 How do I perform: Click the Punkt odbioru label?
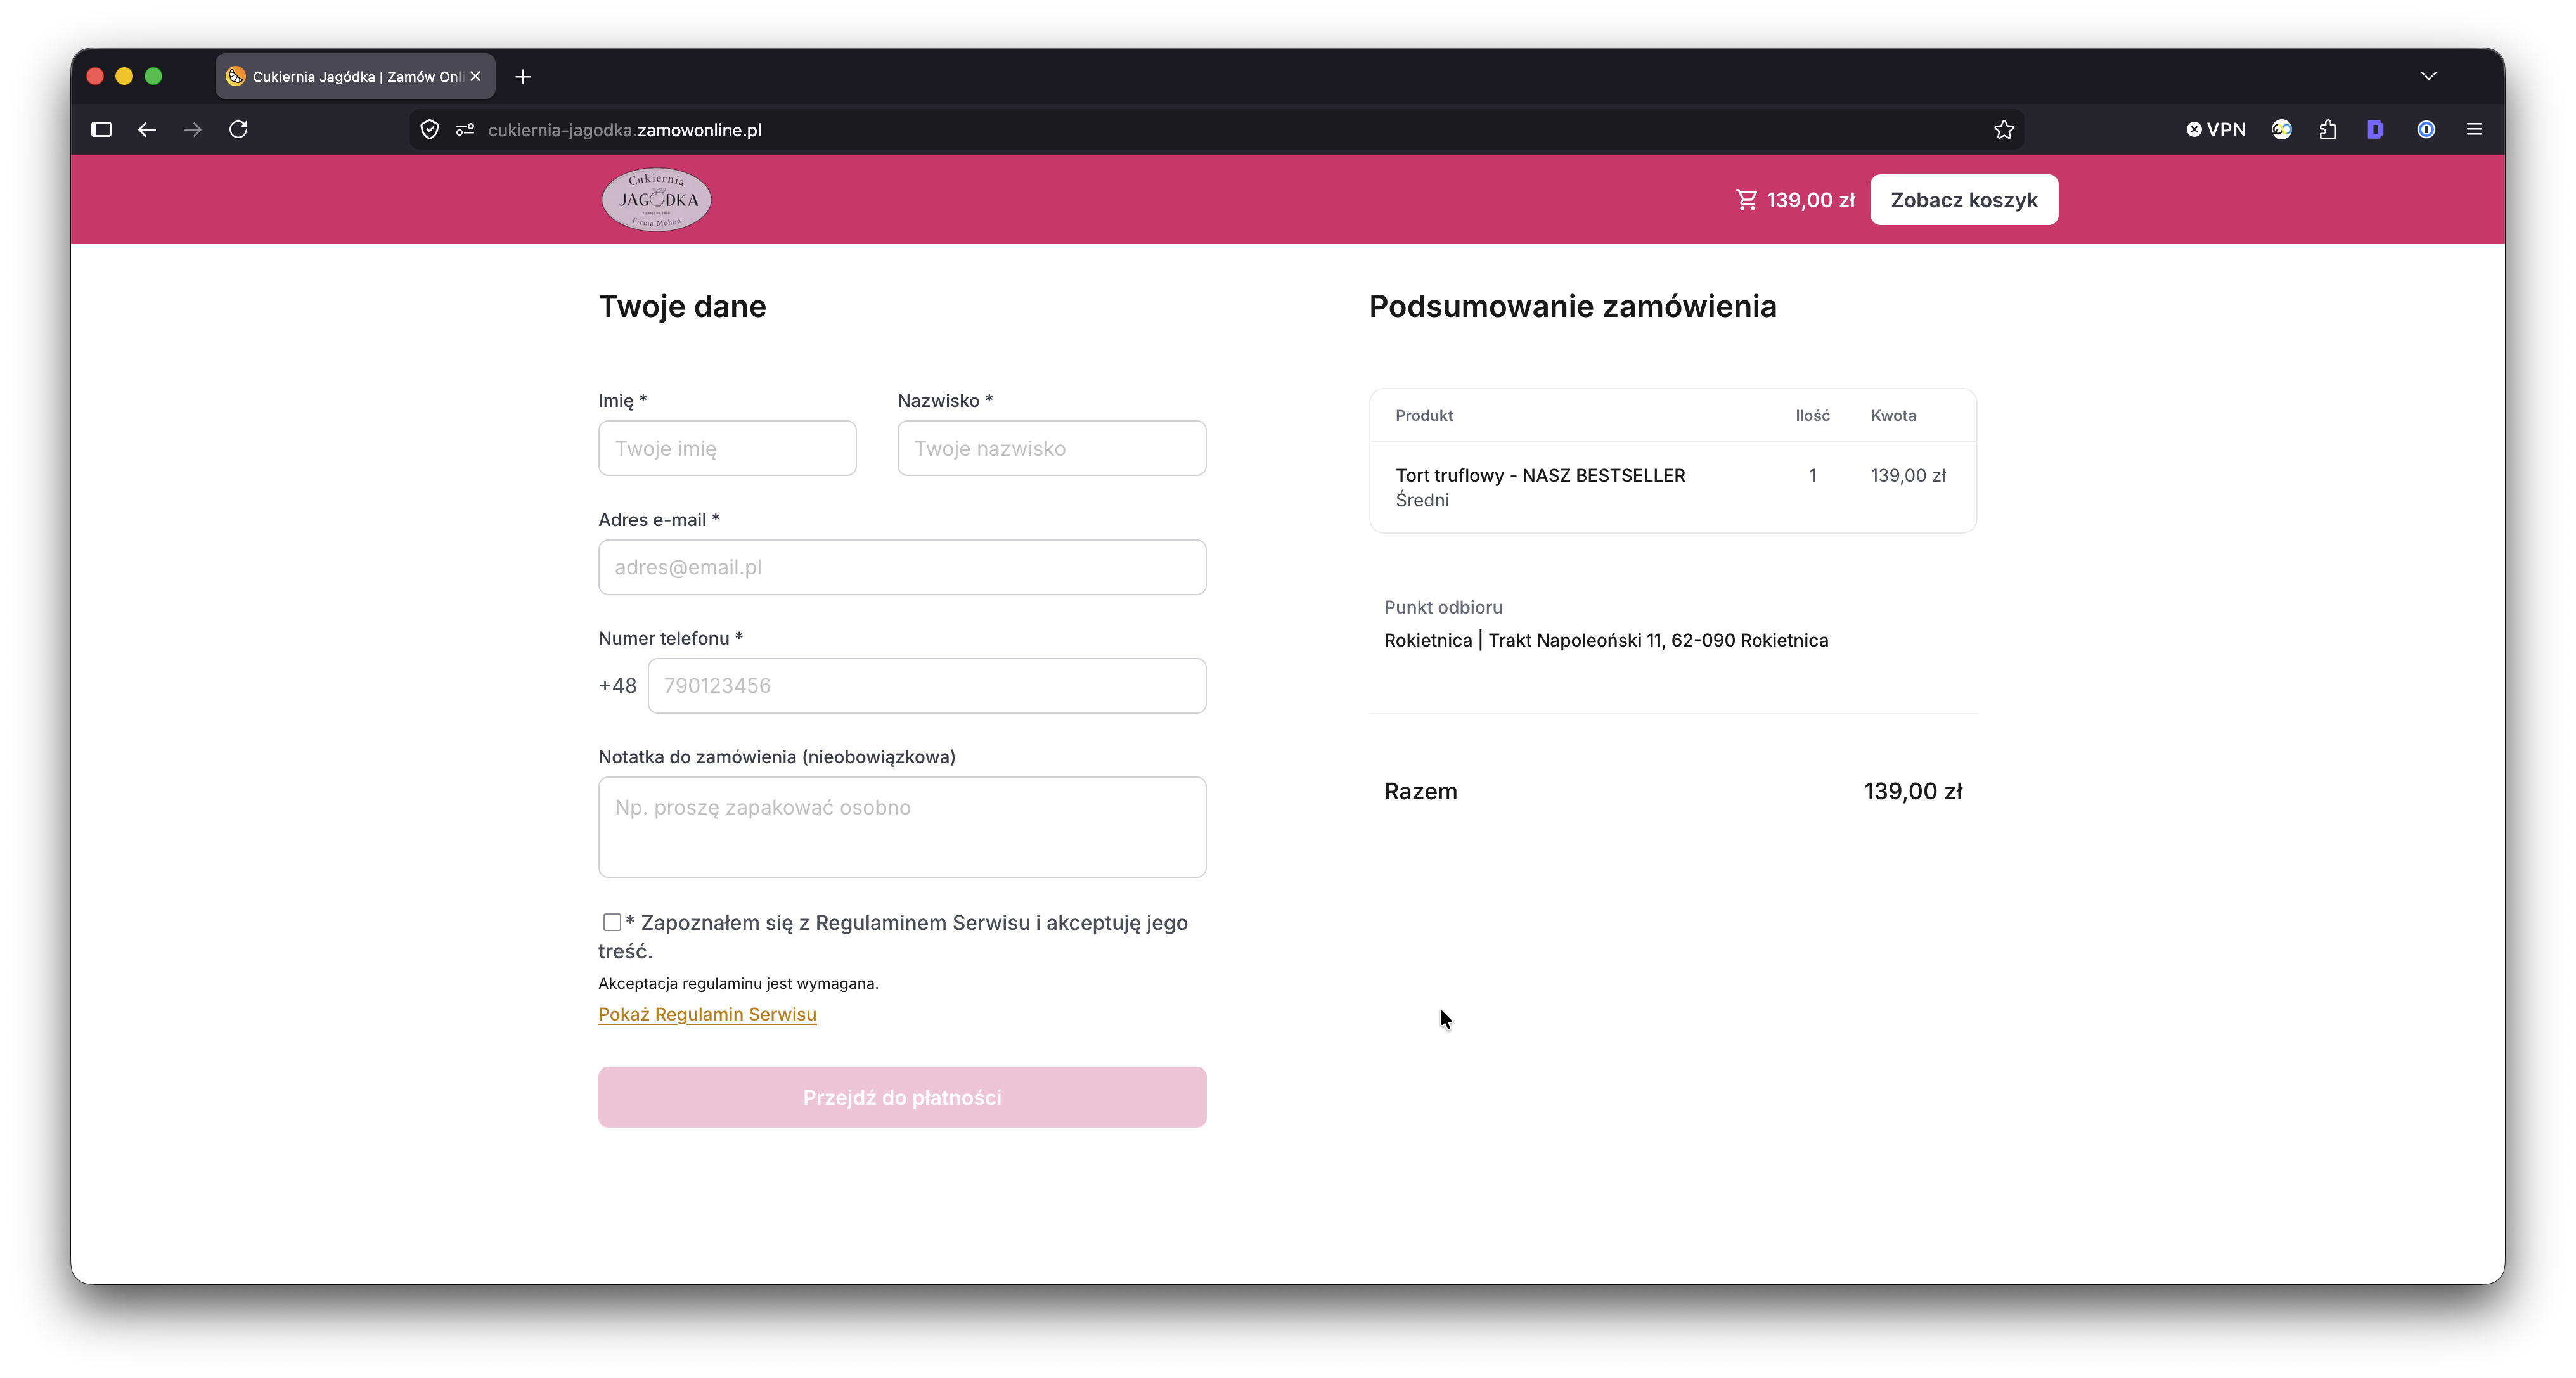point(1443,607)
